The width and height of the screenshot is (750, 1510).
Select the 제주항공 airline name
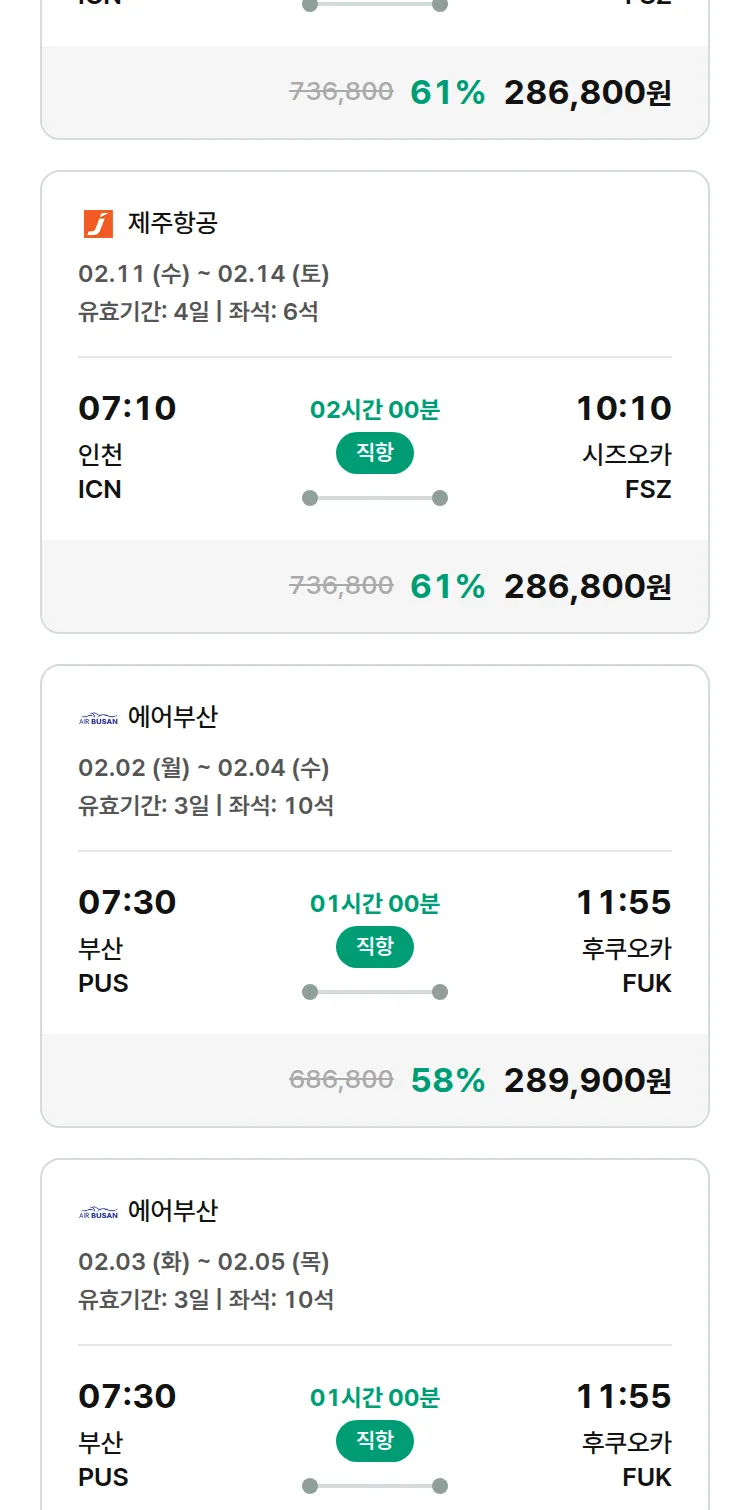pyautogui.click(x=172, y=223)
